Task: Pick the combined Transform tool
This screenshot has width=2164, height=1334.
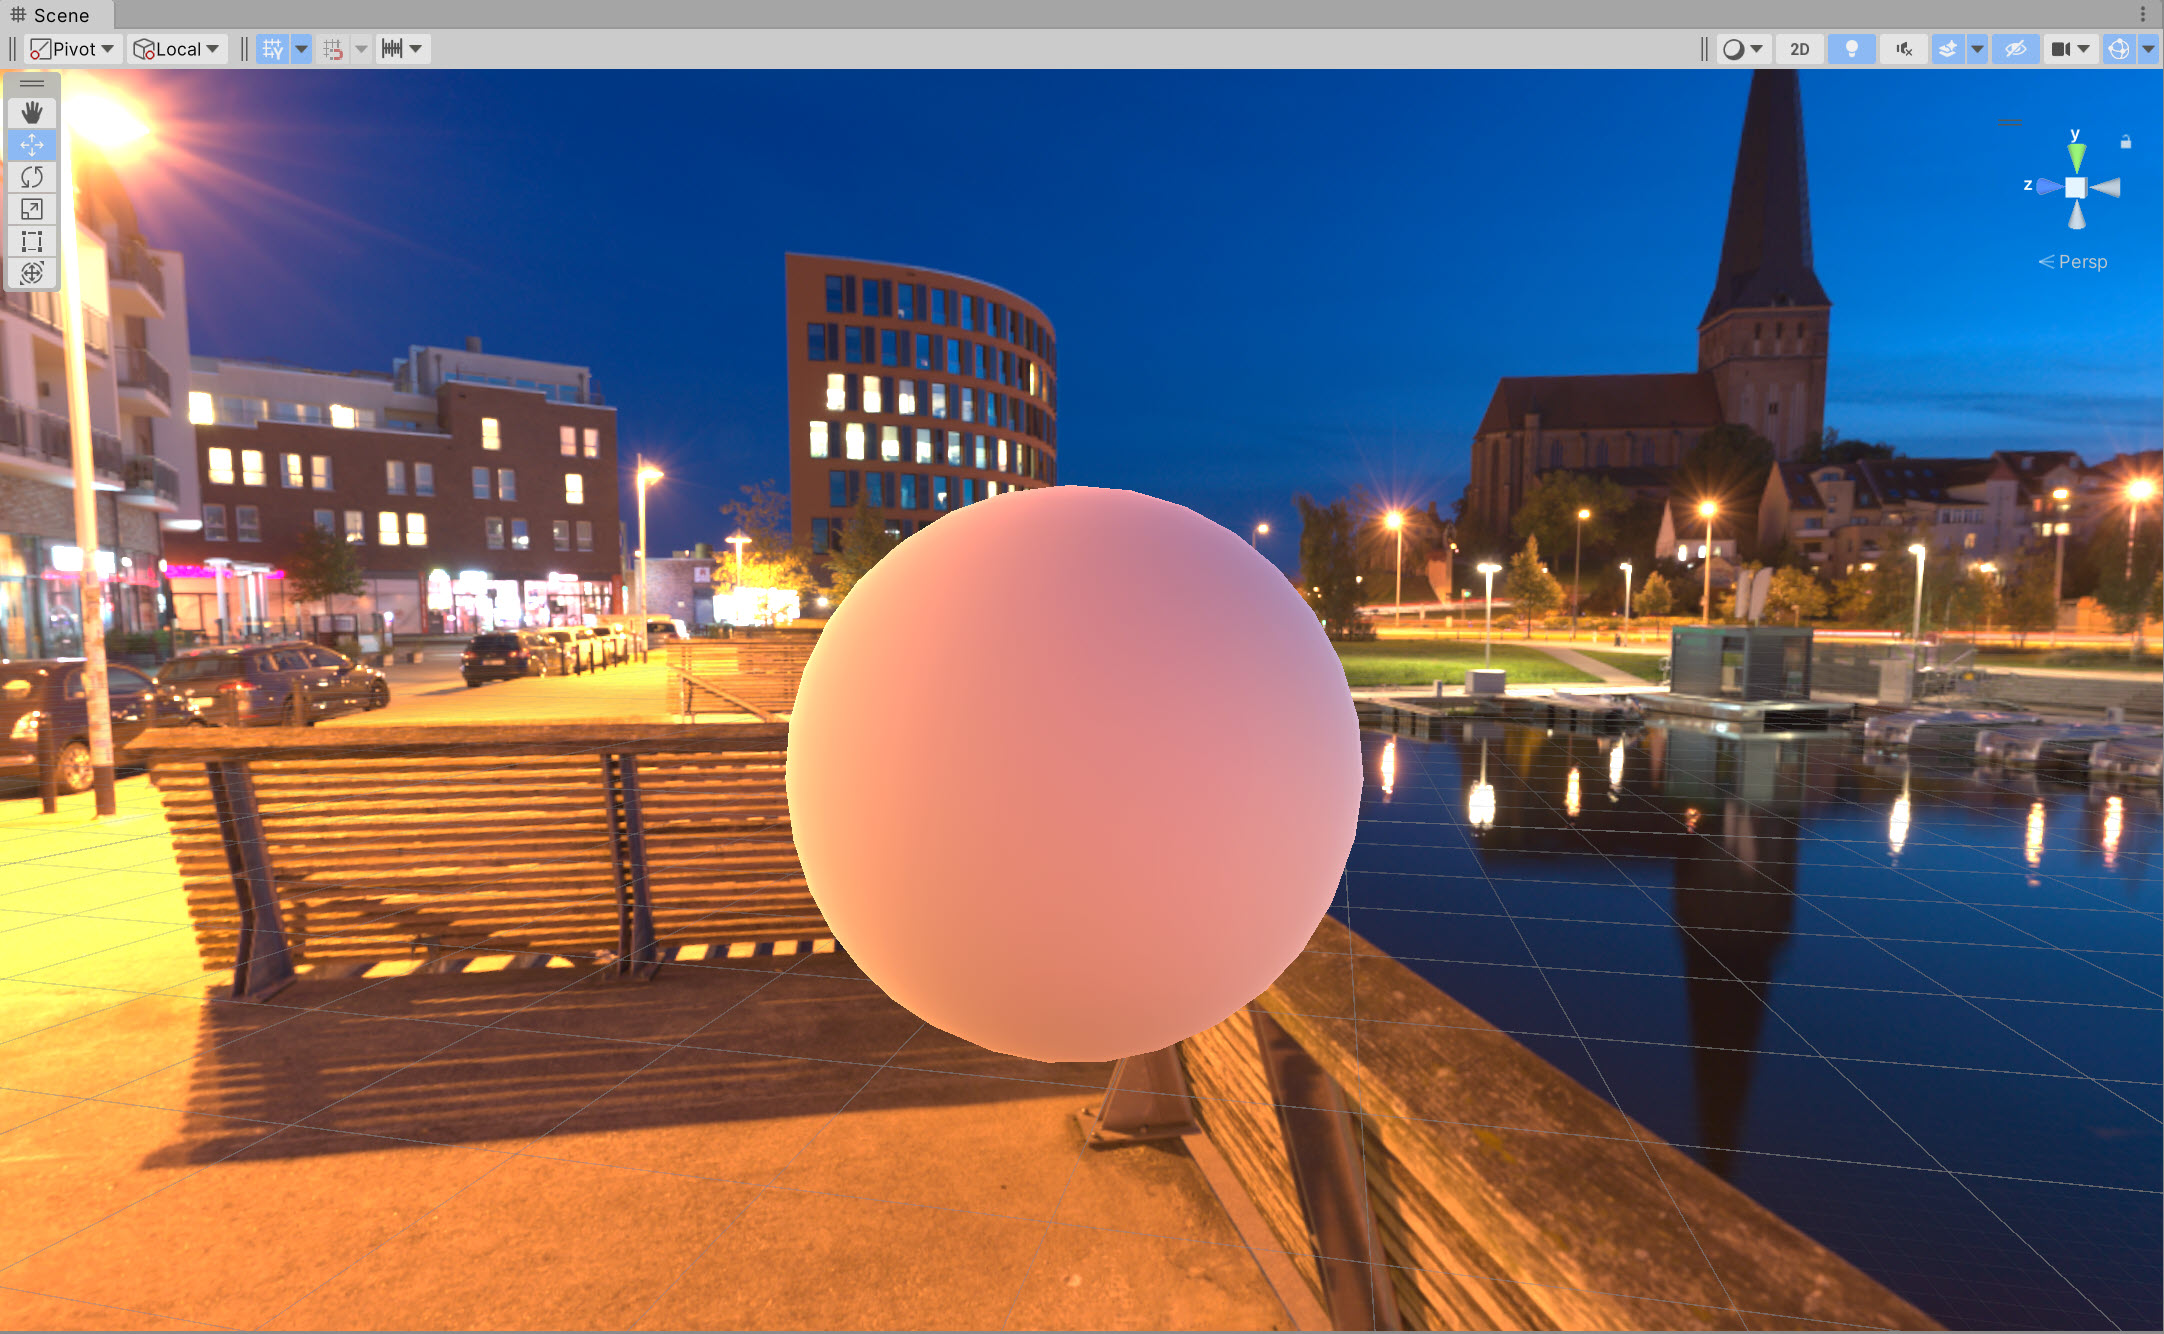Action: (32, 273)
